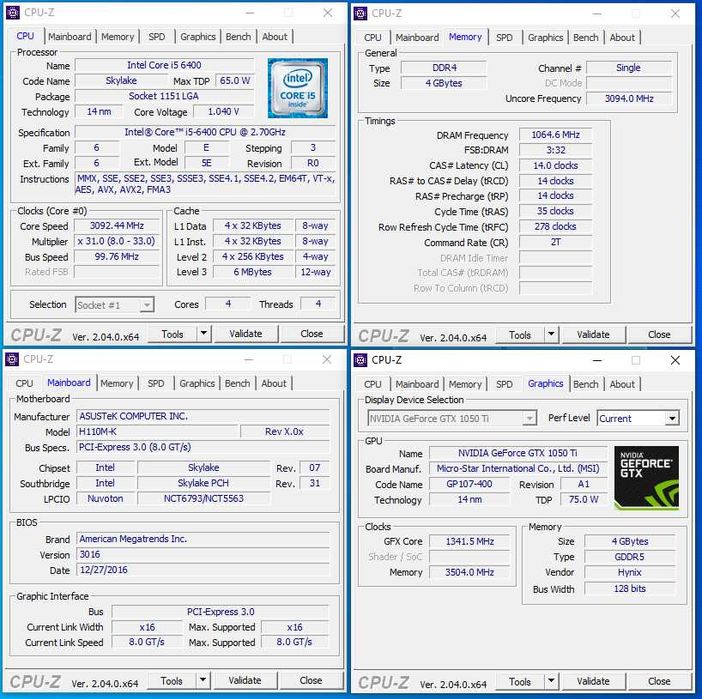The width and height of the screenshot is (702, 699).
Task: Click CPU-Z app icon in Memory window title
Action: (x=360, y=13)
